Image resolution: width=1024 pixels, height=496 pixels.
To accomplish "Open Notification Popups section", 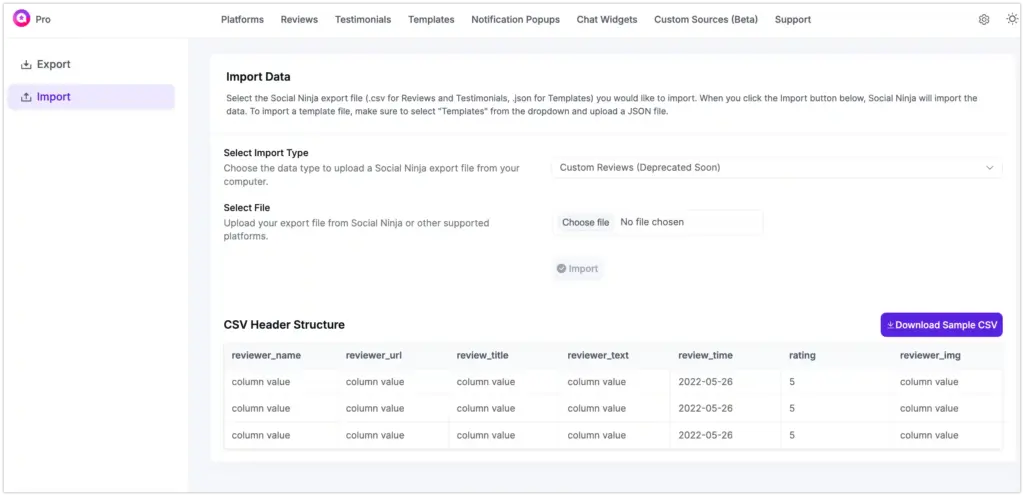I will 515,20.
